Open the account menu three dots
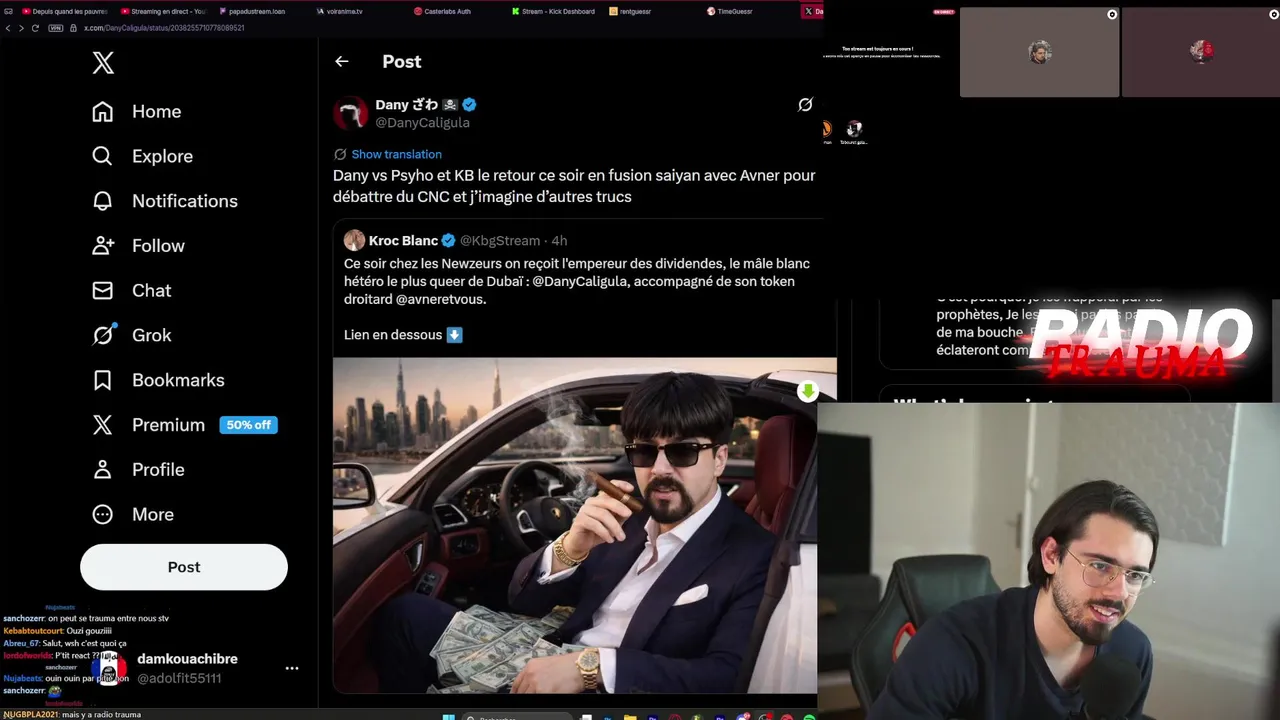Image resolution: width=1280 pixels, height=720 pixels. coord(292,668)
